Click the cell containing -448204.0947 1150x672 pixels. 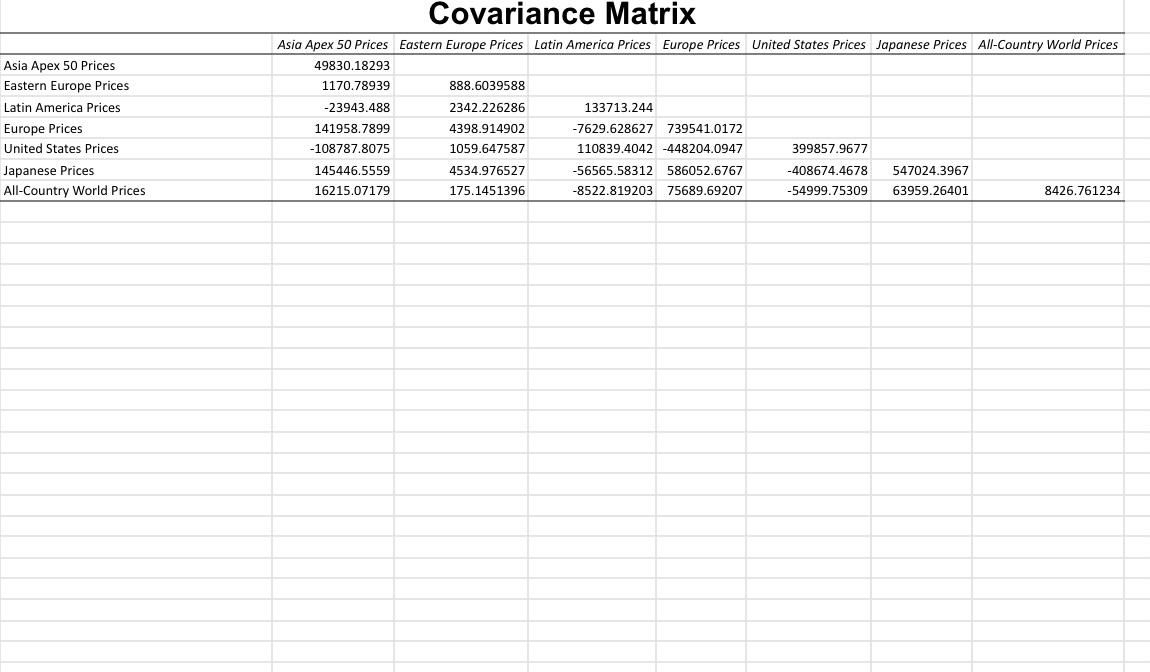coord(702,149)
